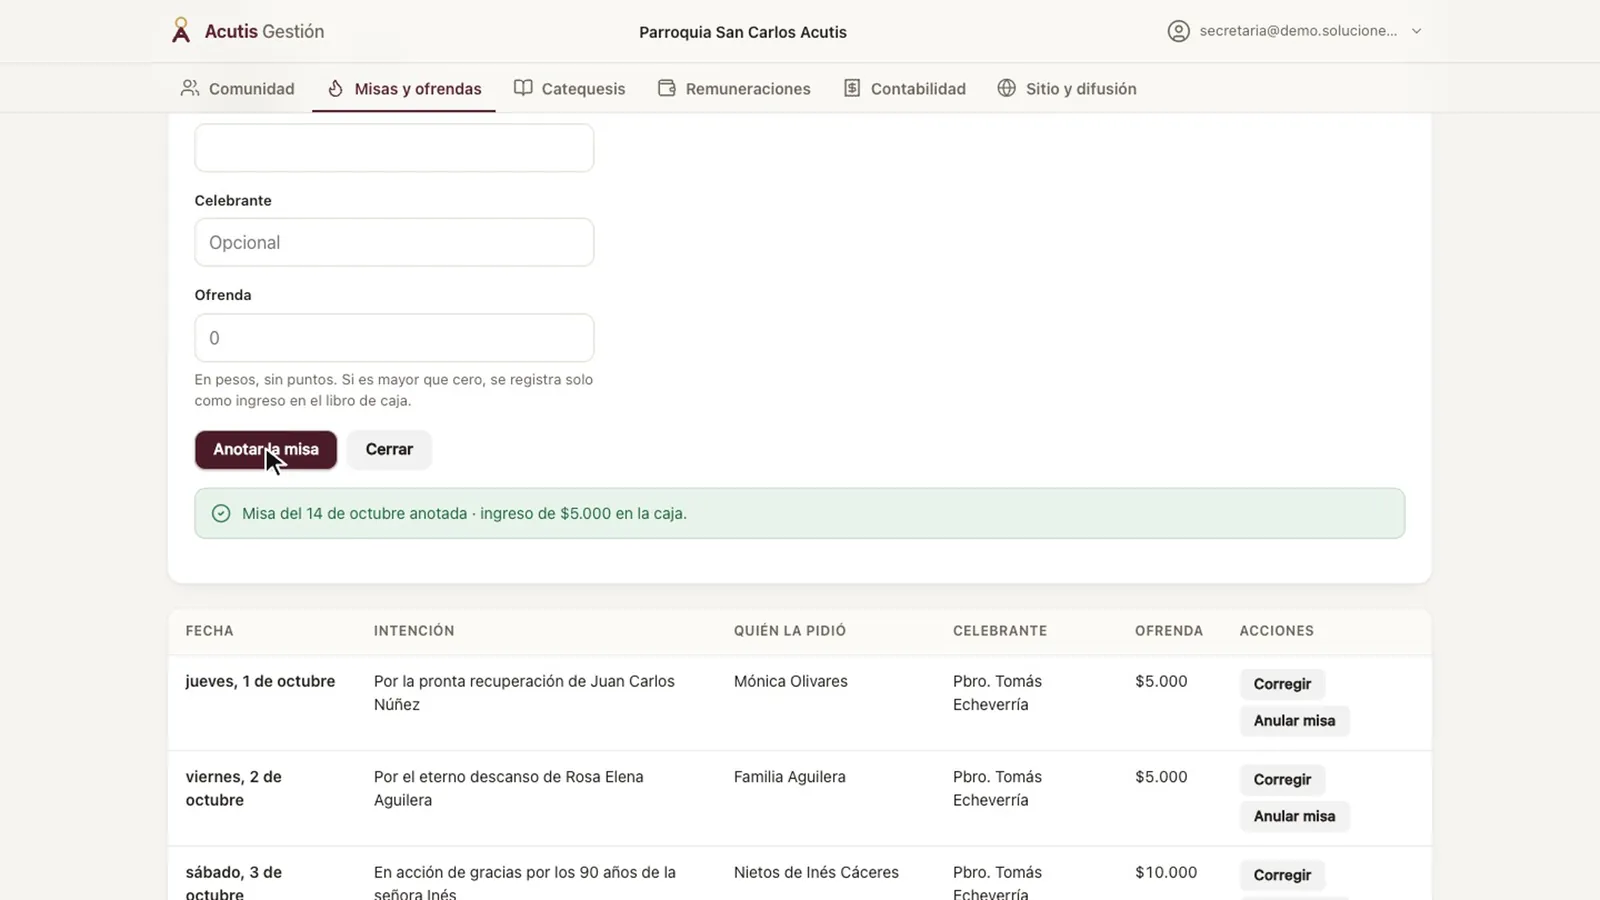Click the Quién la pidió column header
Image resolution: width=1600 pixels, height=900 pixels.
pyautogui.click(x=790, y=631)
